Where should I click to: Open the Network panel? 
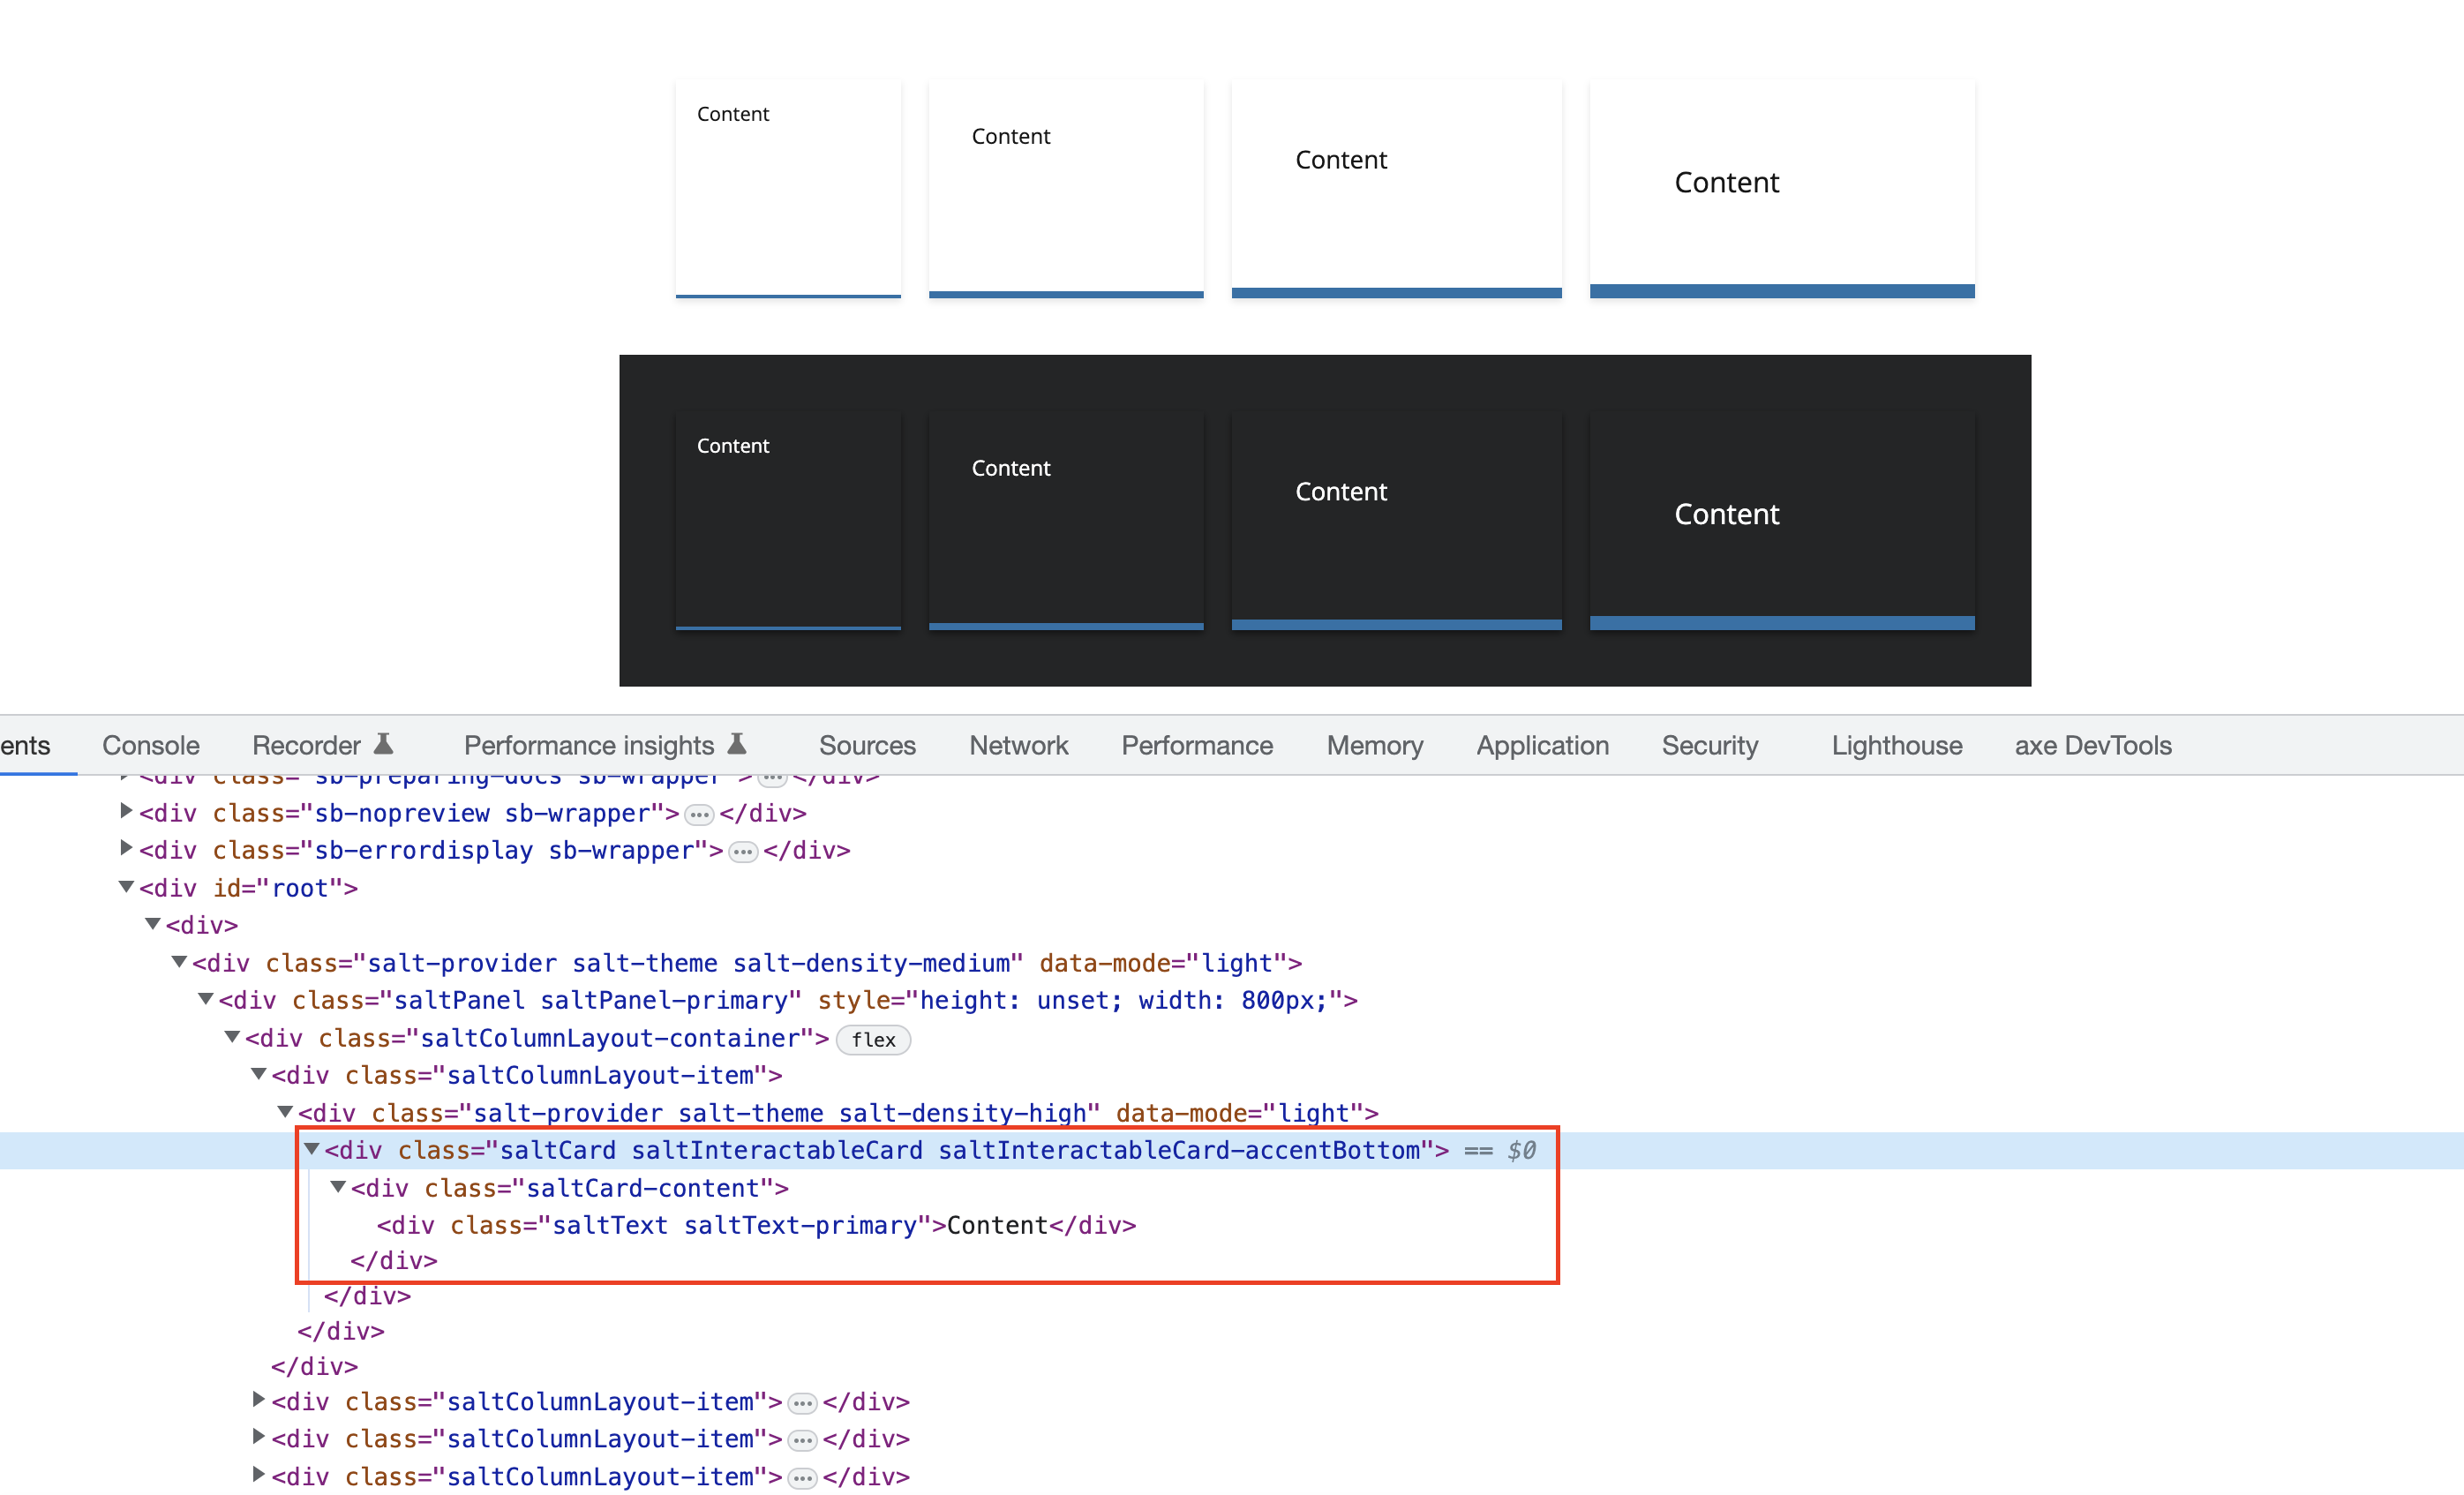point(1018,745)
